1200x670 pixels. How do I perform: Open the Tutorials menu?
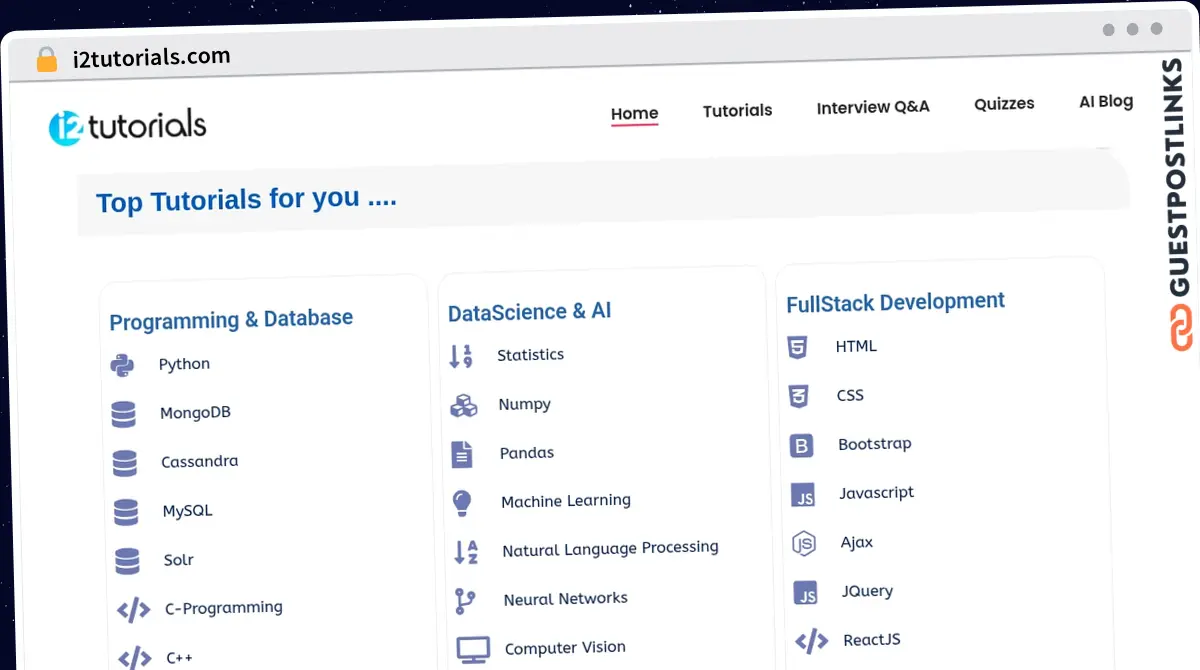[x=737, y=110]
